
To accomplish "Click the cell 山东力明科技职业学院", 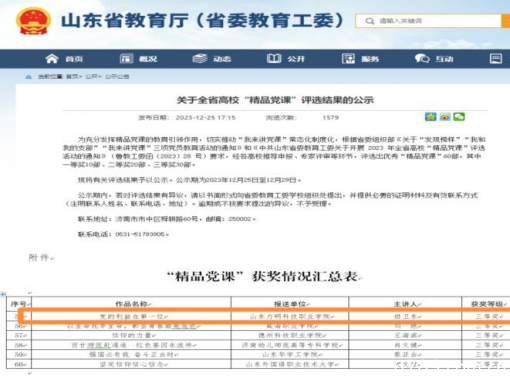I will (290, 316).
